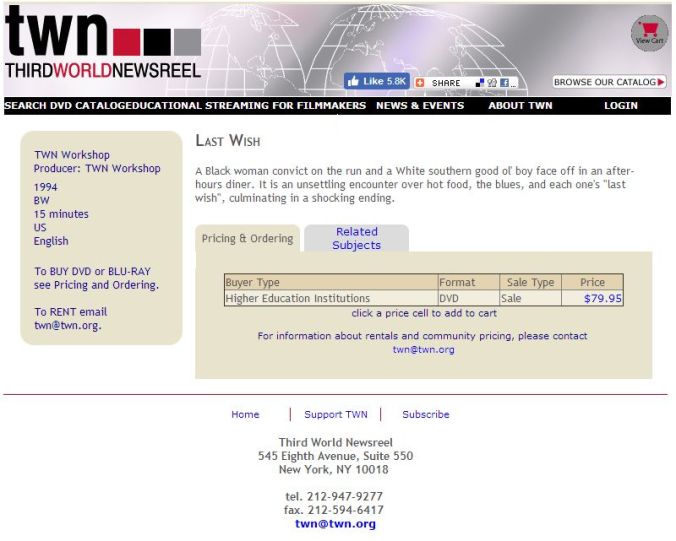Click the Subscribe footer link
Screen dimensions: 676x541
click(426, 414)
